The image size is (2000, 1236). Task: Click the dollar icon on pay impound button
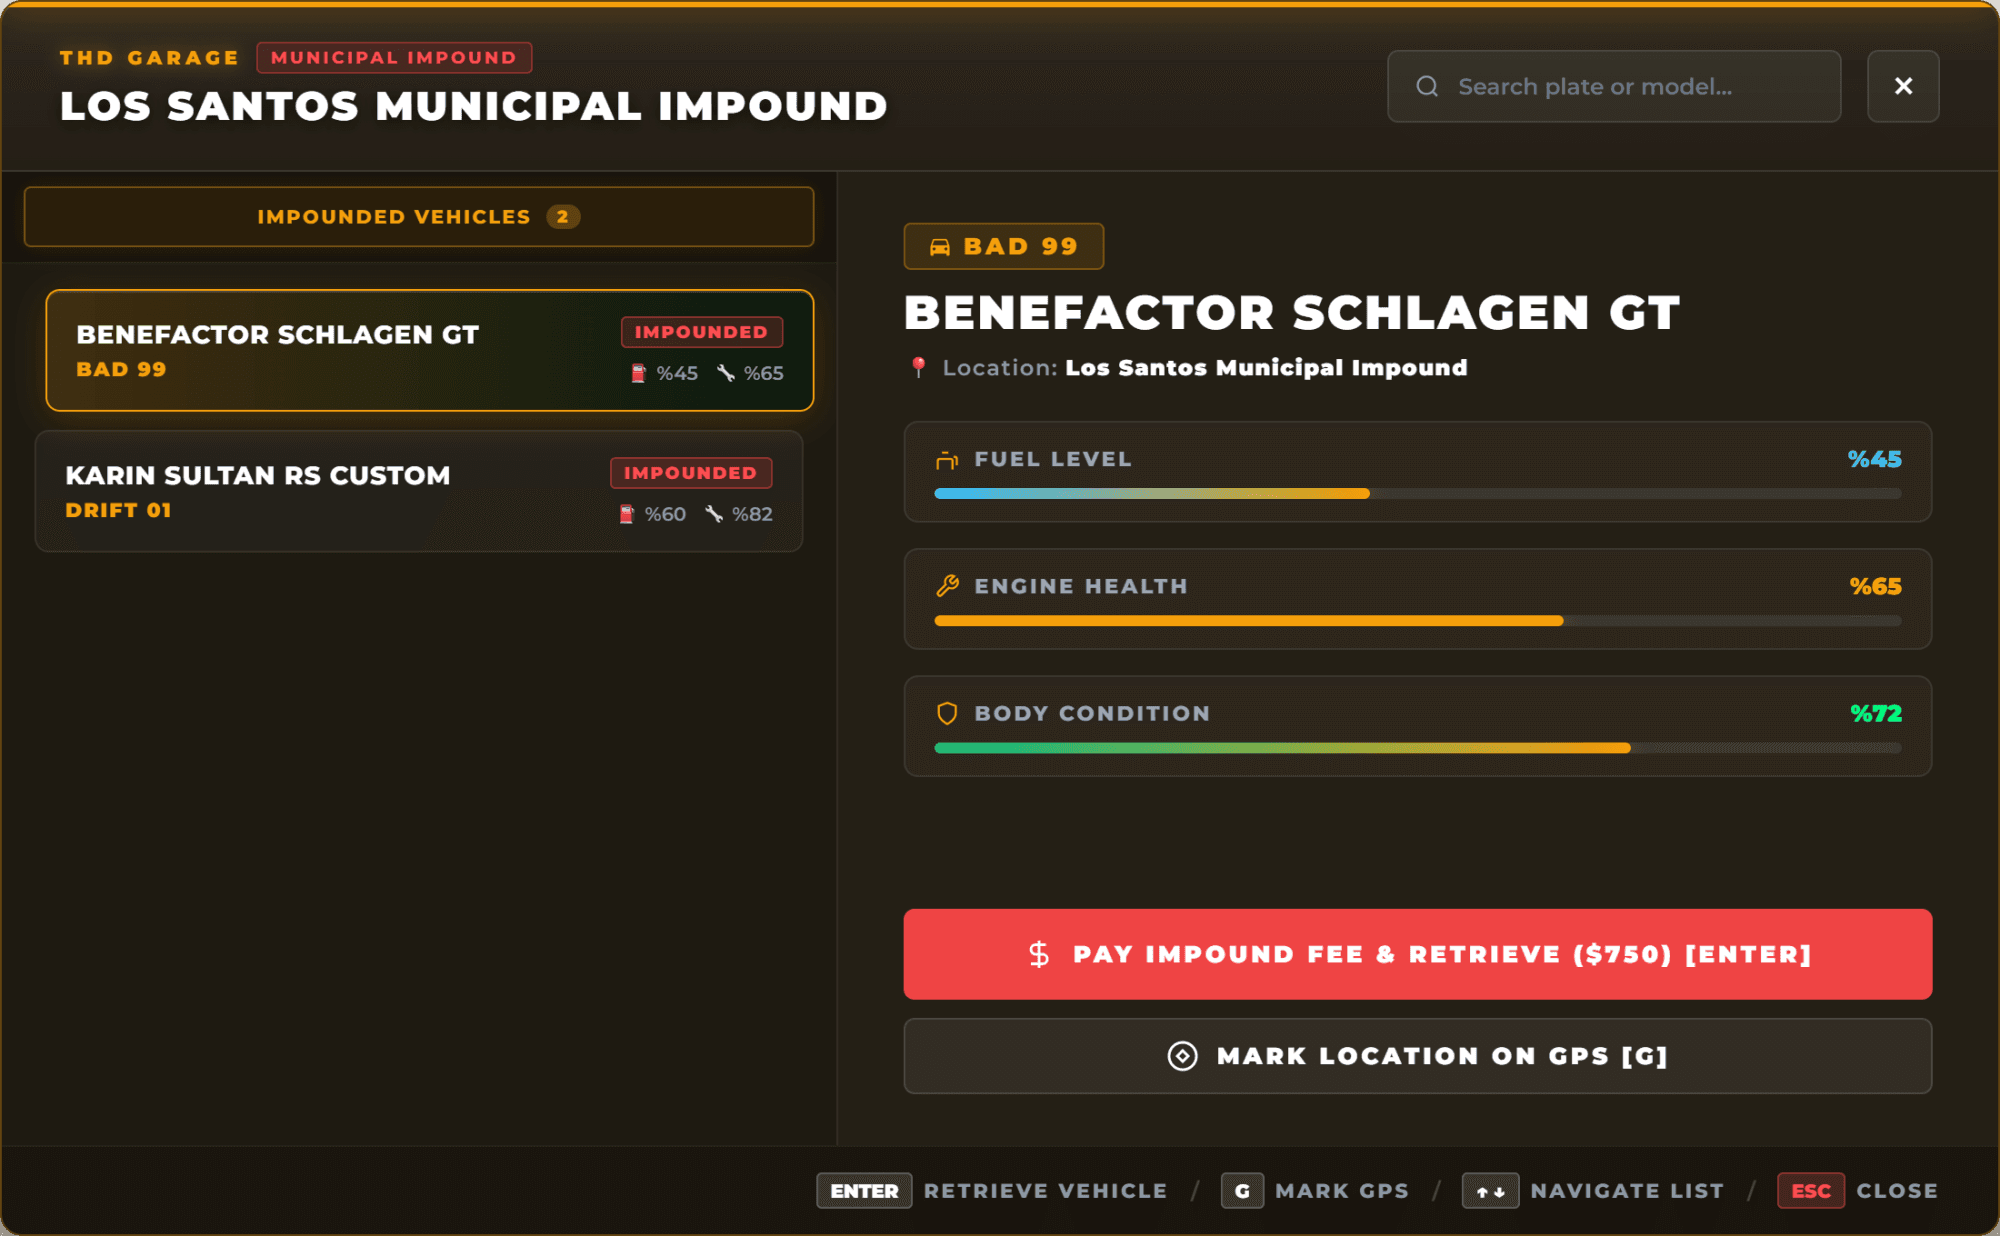1039,954
